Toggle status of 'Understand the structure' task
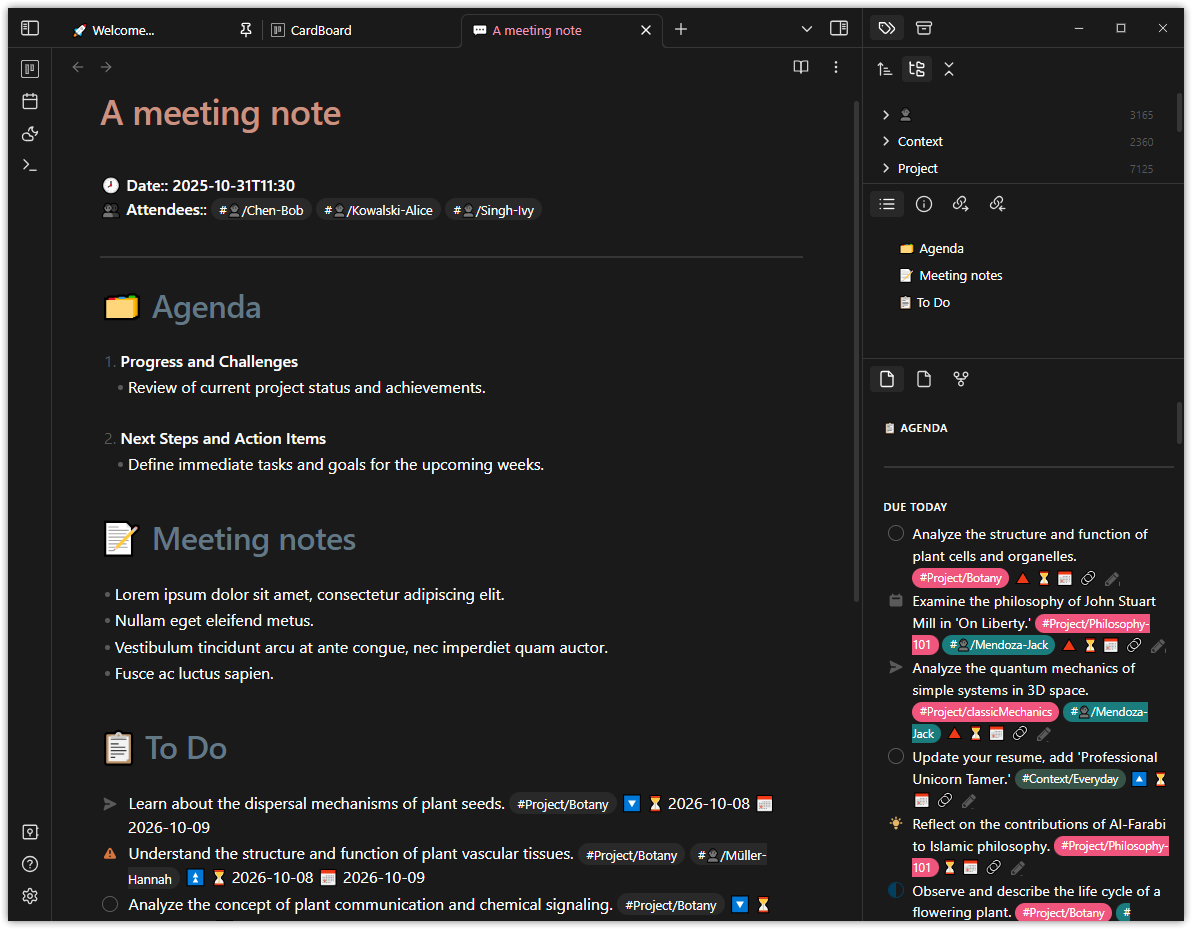1192x929 pixels. pos(110,854)
